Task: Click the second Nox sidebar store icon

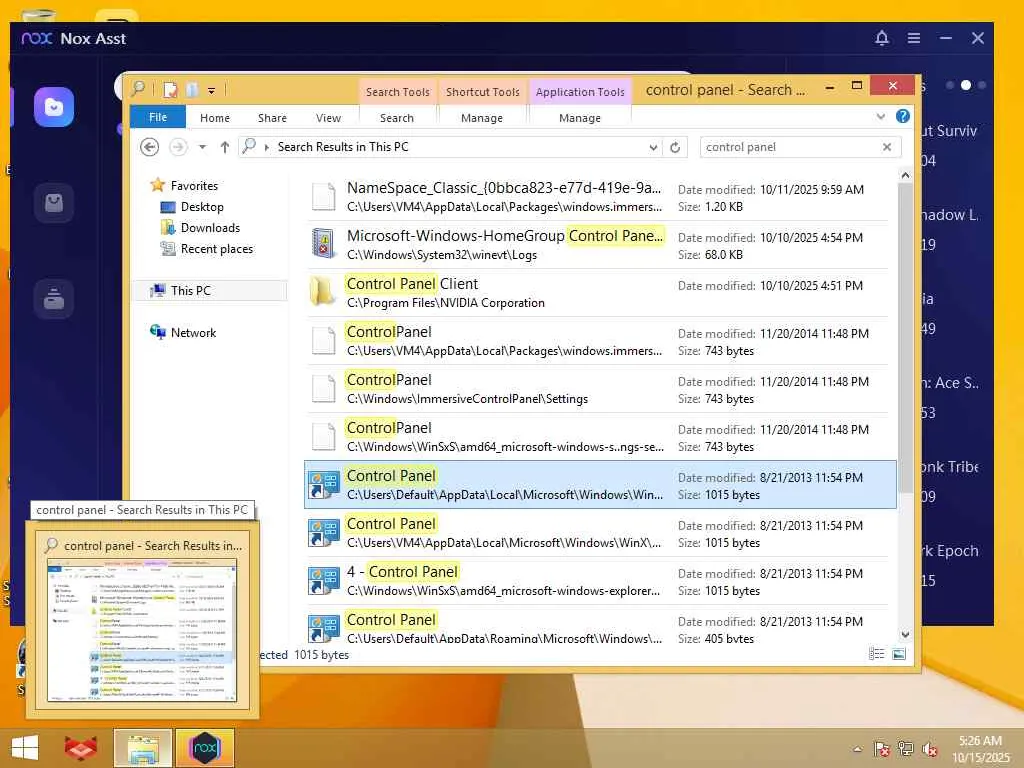Action: pos(54,203)
